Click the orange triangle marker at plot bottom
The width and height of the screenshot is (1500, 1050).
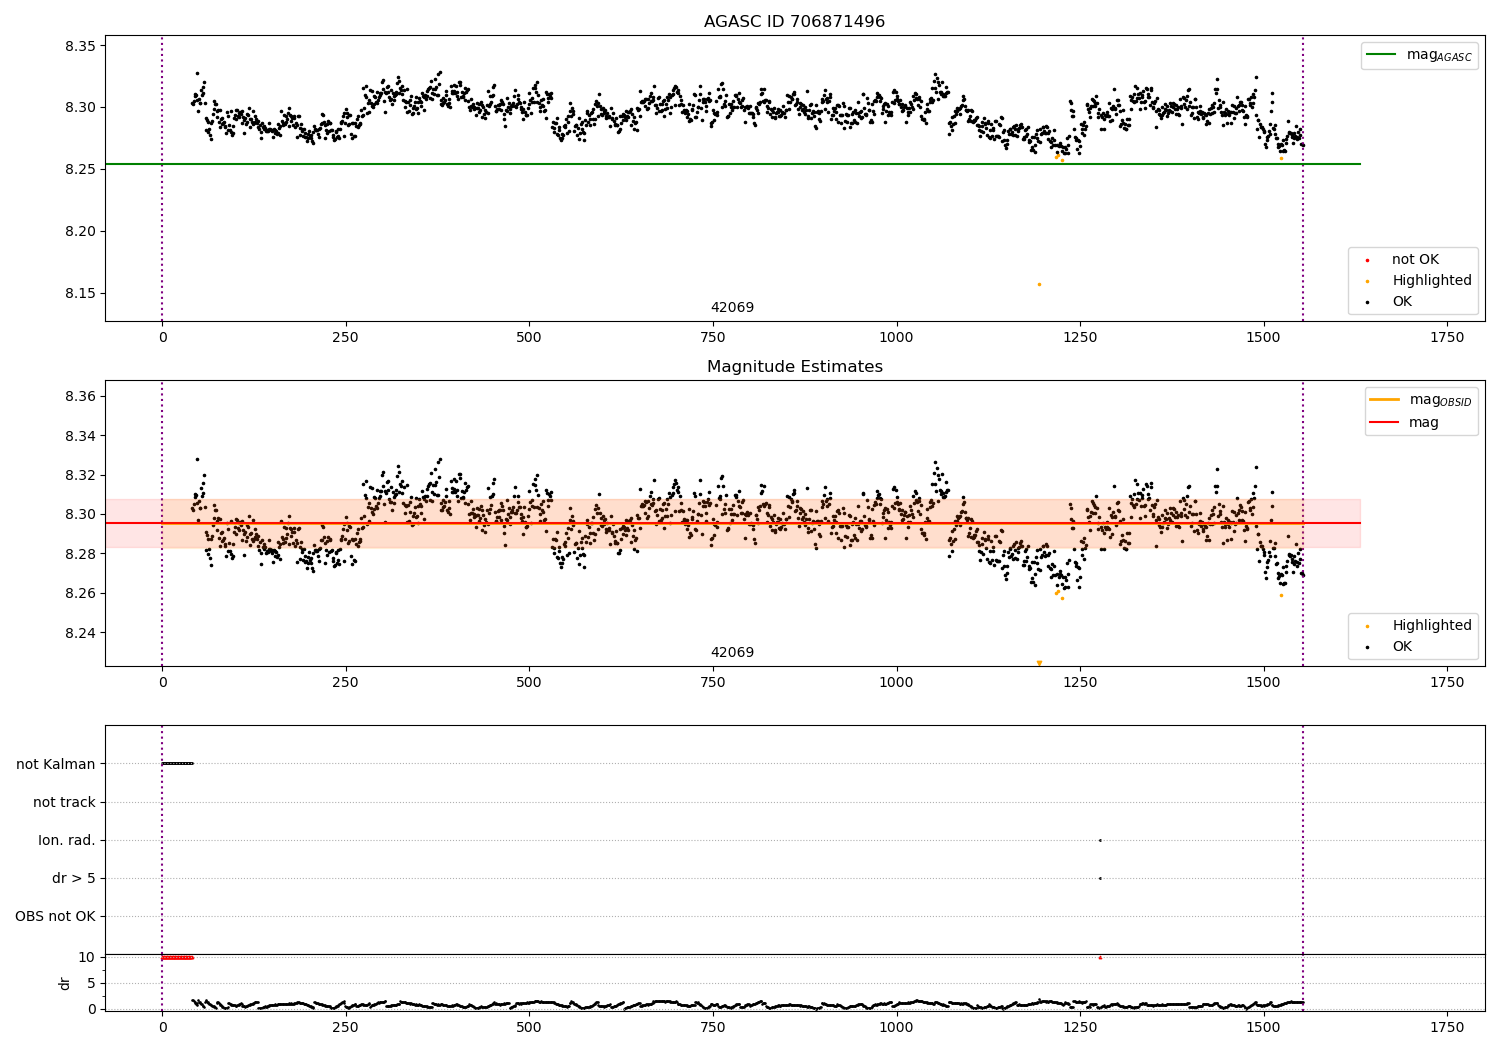(x=1039, y=663)
